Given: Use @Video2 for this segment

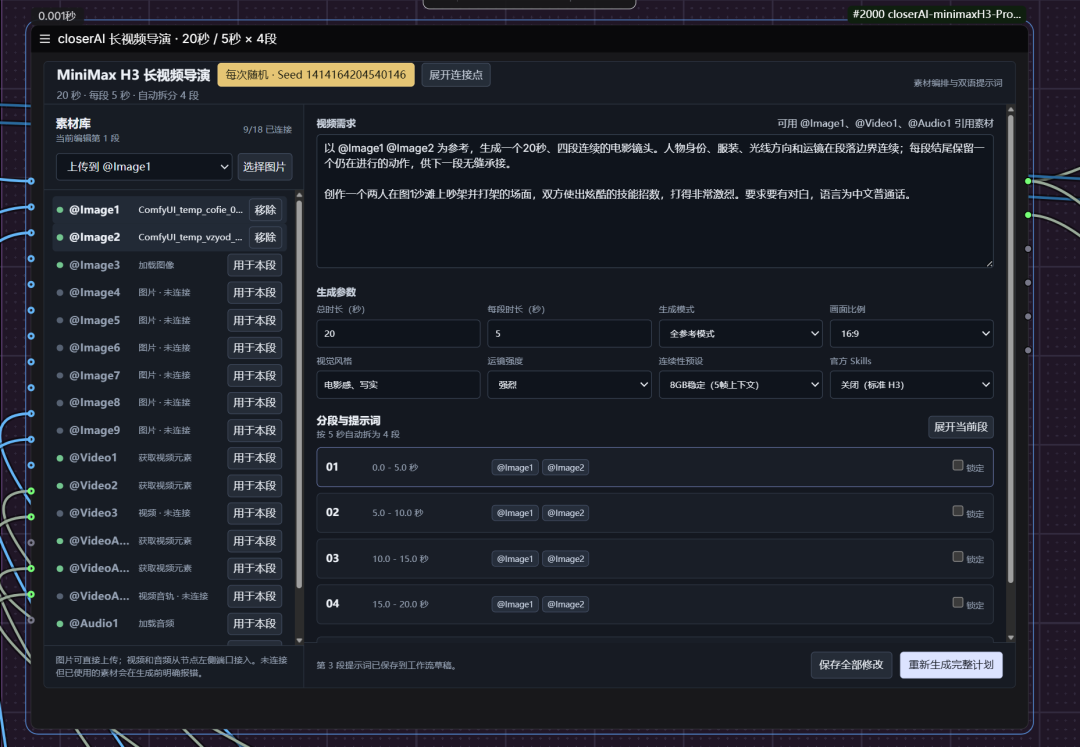Looking at the screenshot, I should pyautogui.click(x=254, y=485).
